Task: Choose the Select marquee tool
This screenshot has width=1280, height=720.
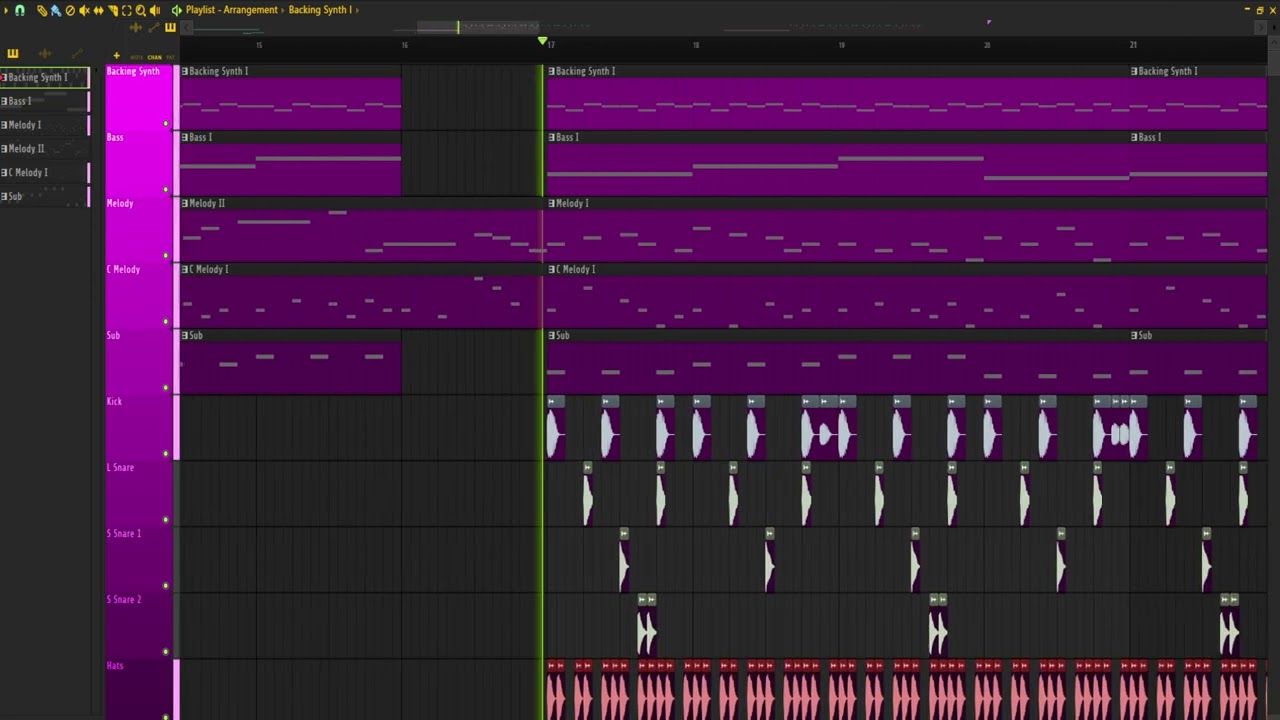Action: (x=126, y=10)
